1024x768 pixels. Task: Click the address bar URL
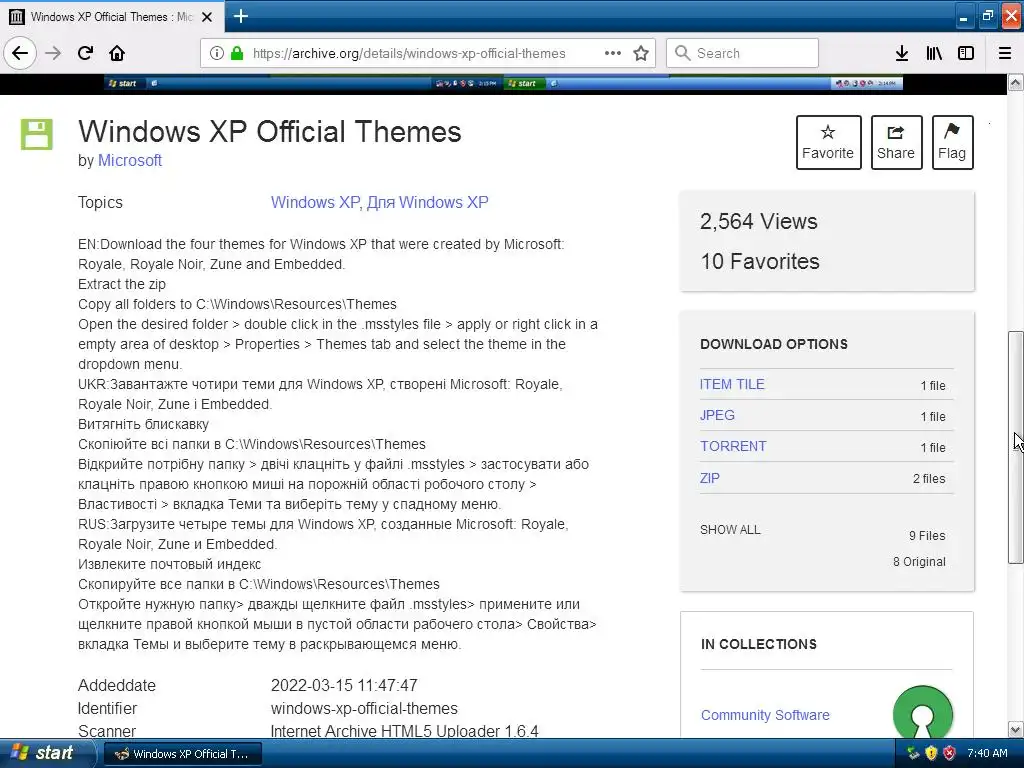409,54
